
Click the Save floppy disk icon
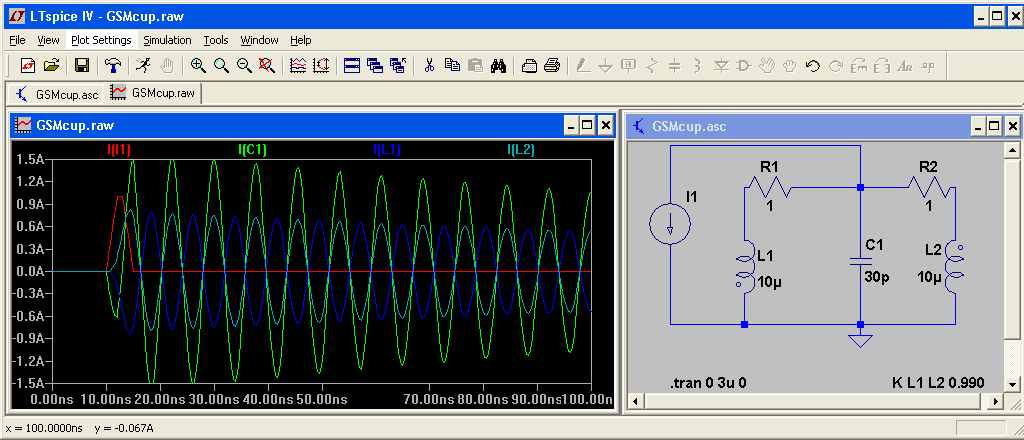[x=82, y=66]
